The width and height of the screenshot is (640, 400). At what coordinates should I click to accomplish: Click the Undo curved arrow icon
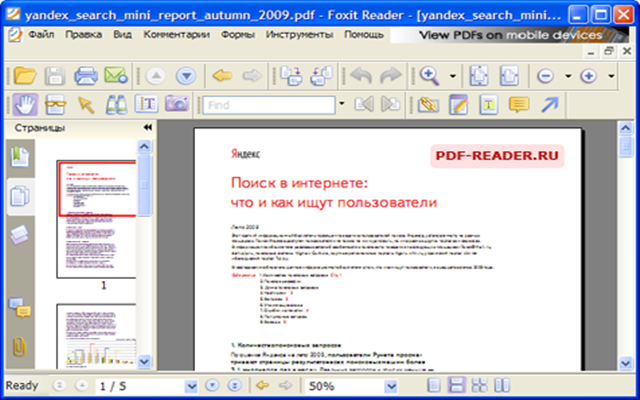pos(361,76)
